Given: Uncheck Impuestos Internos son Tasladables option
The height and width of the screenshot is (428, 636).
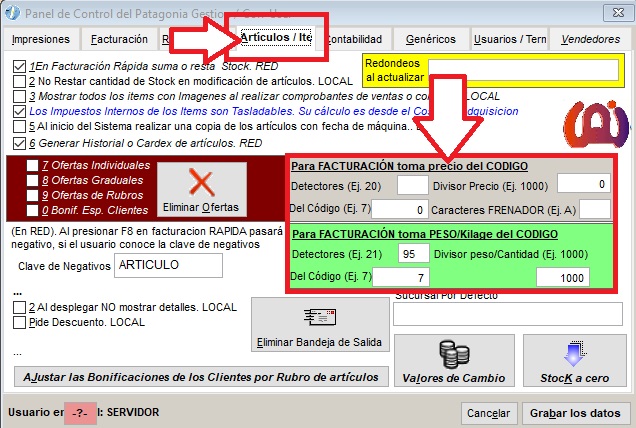Looking at the screenshot, I should [19, 111].
